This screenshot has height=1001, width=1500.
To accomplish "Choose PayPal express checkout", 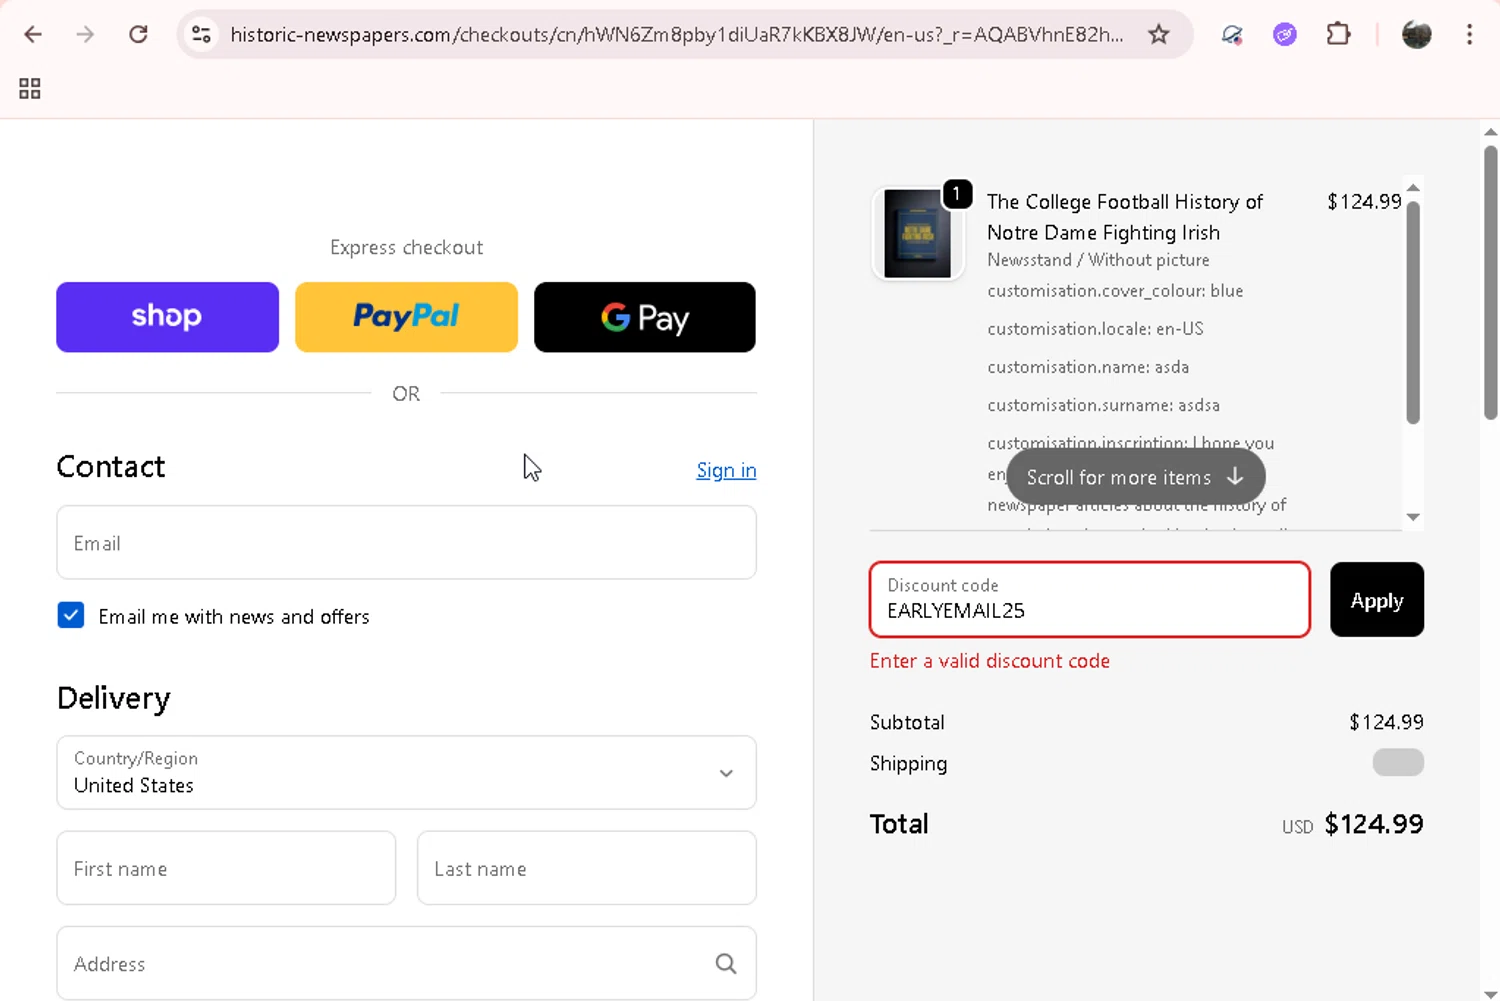I will (x=406, y=317).
